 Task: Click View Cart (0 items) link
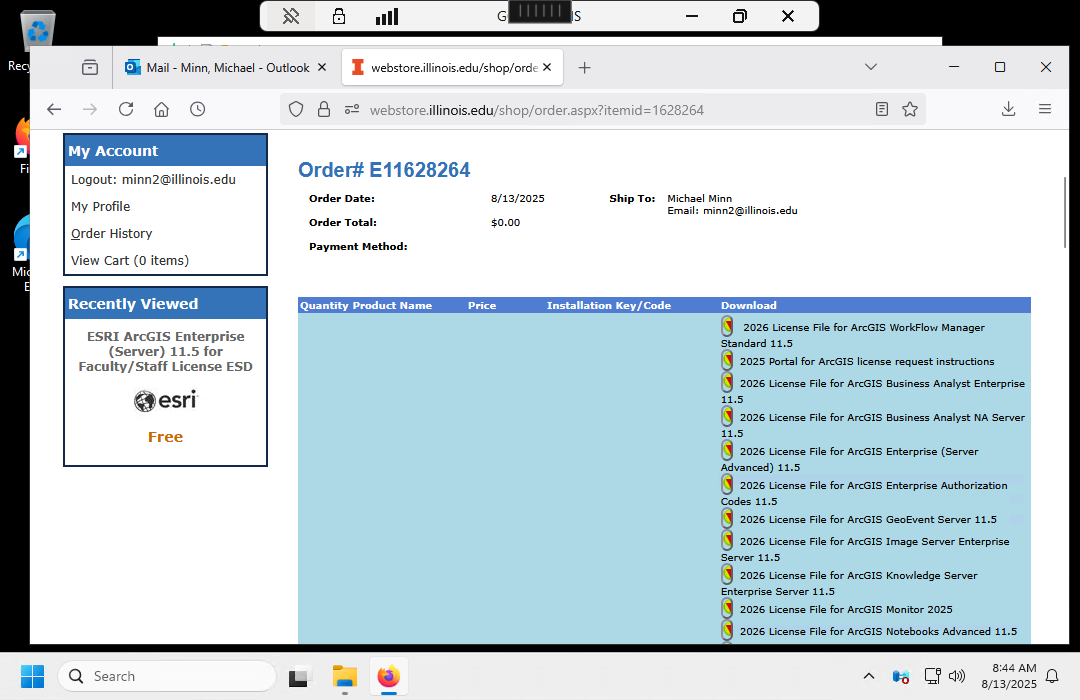[130, 261]
